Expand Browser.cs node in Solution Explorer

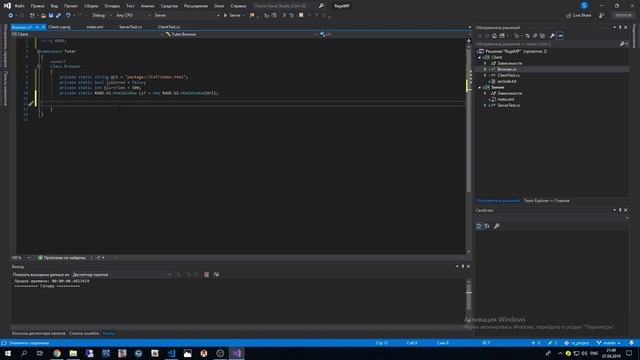tap(485, 69)
